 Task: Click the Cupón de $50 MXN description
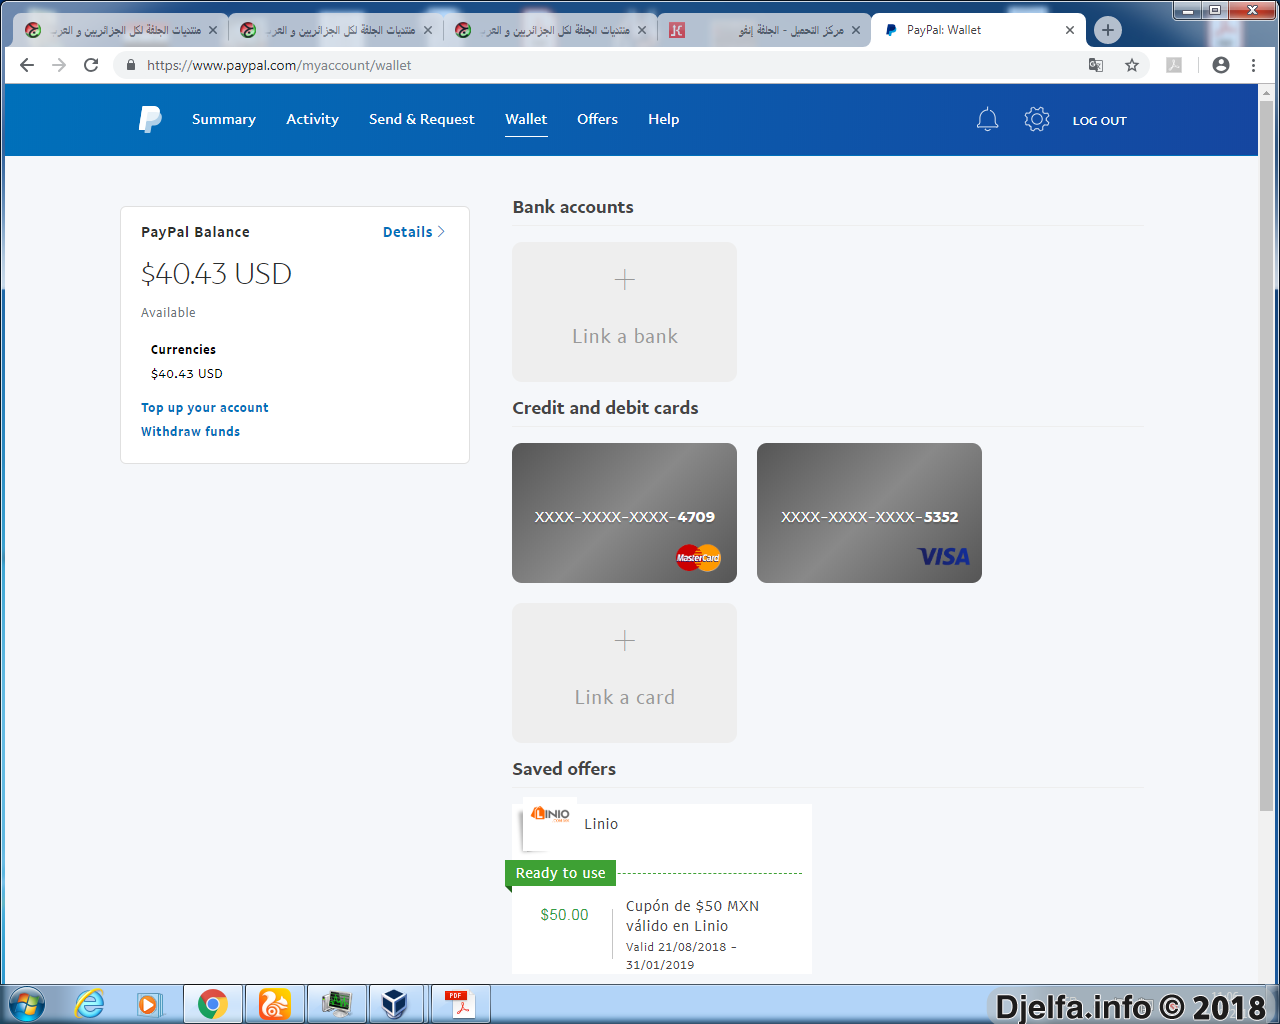click(693, 916)
